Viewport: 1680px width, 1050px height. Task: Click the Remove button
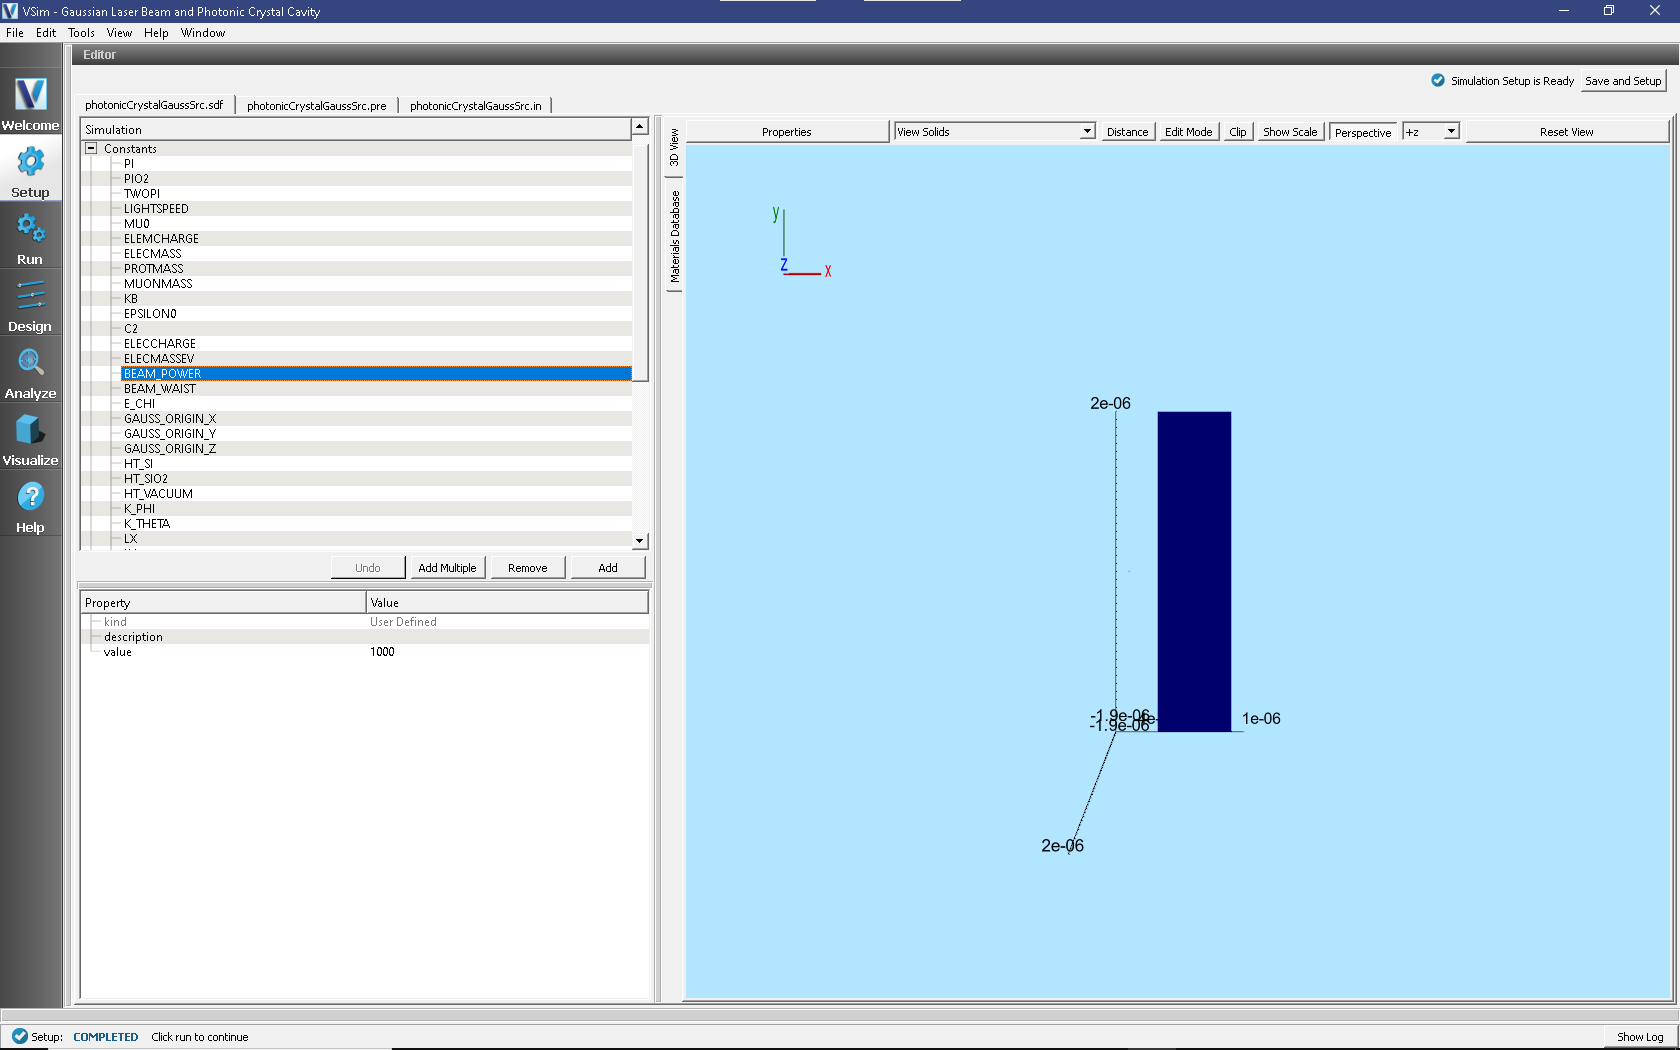click(x=527, y=567)
